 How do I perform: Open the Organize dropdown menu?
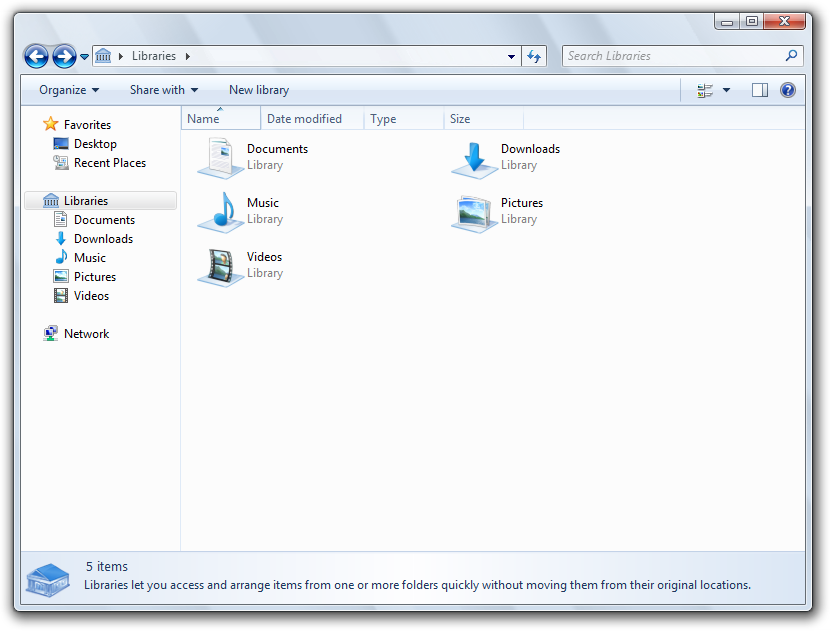coord(69,90)
